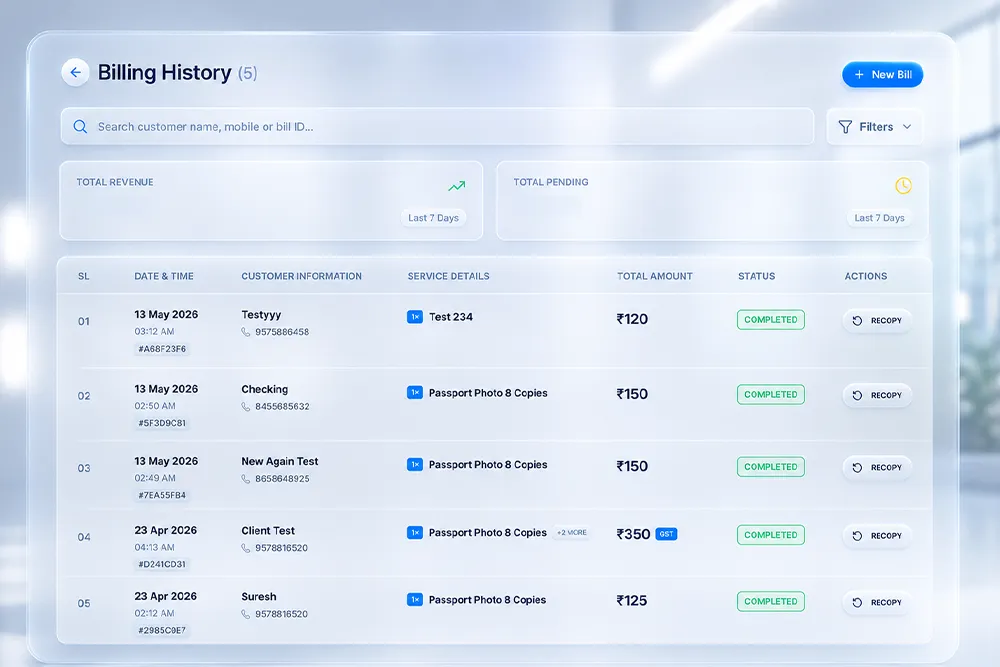Click the funnel filter icon
1000x667 pixels.
(845, 127)
